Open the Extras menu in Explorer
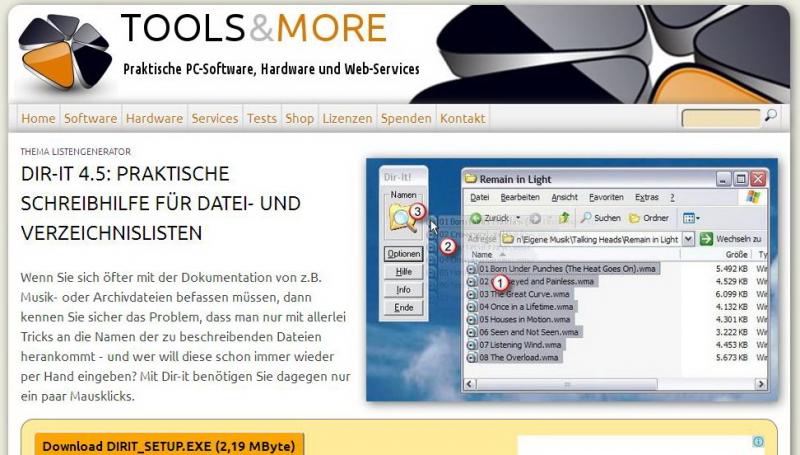 [646, 197]
